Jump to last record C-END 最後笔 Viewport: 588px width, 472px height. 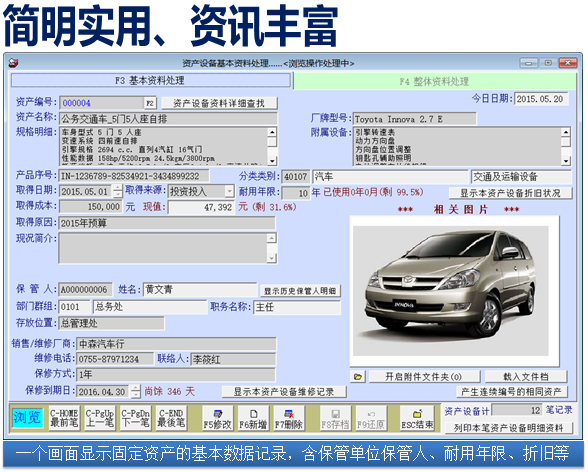pyautogui.click(x=171, y=418)
